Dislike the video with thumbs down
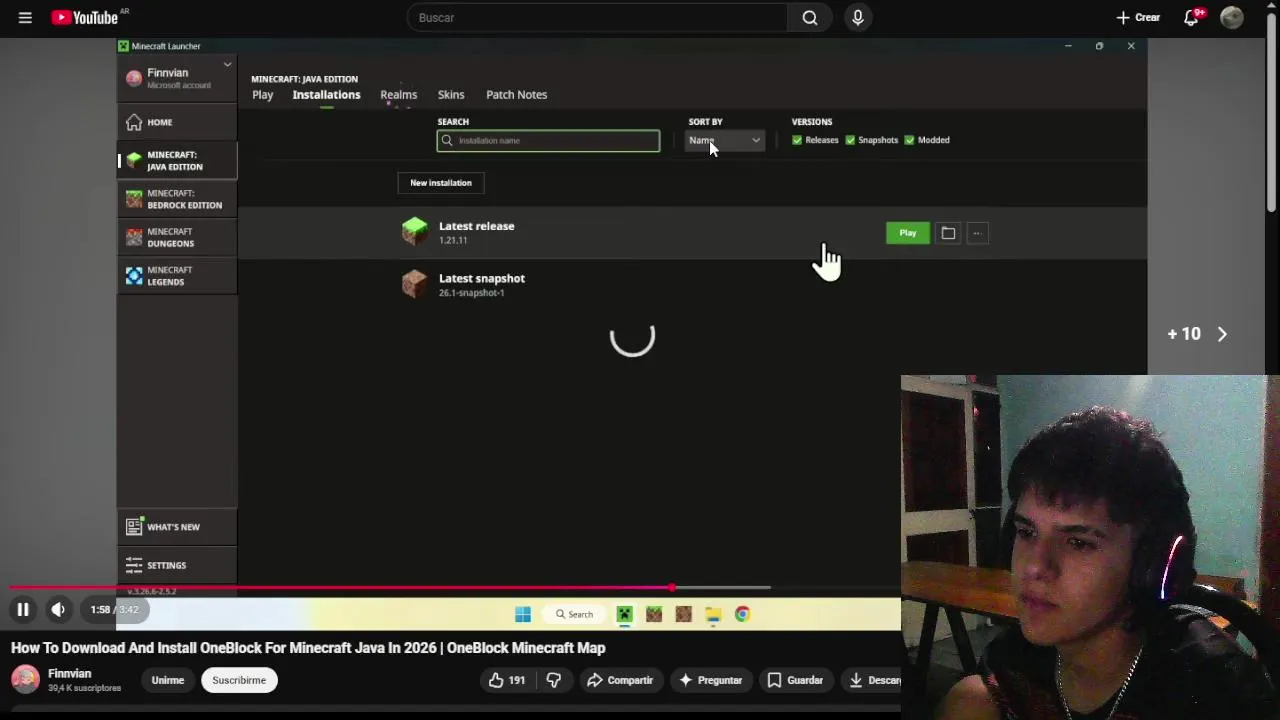 (x=553, y=680)
